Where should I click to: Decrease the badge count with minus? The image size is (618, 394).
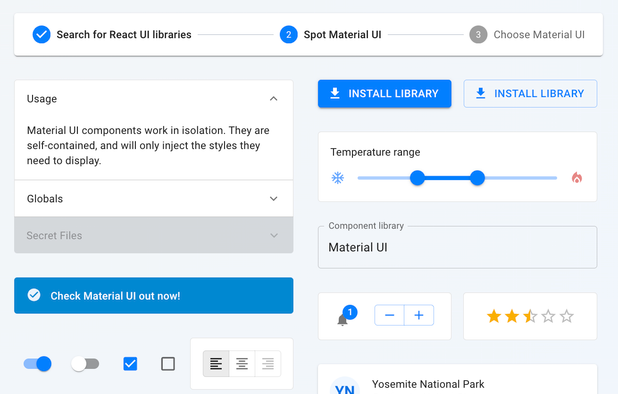point(389,315)
